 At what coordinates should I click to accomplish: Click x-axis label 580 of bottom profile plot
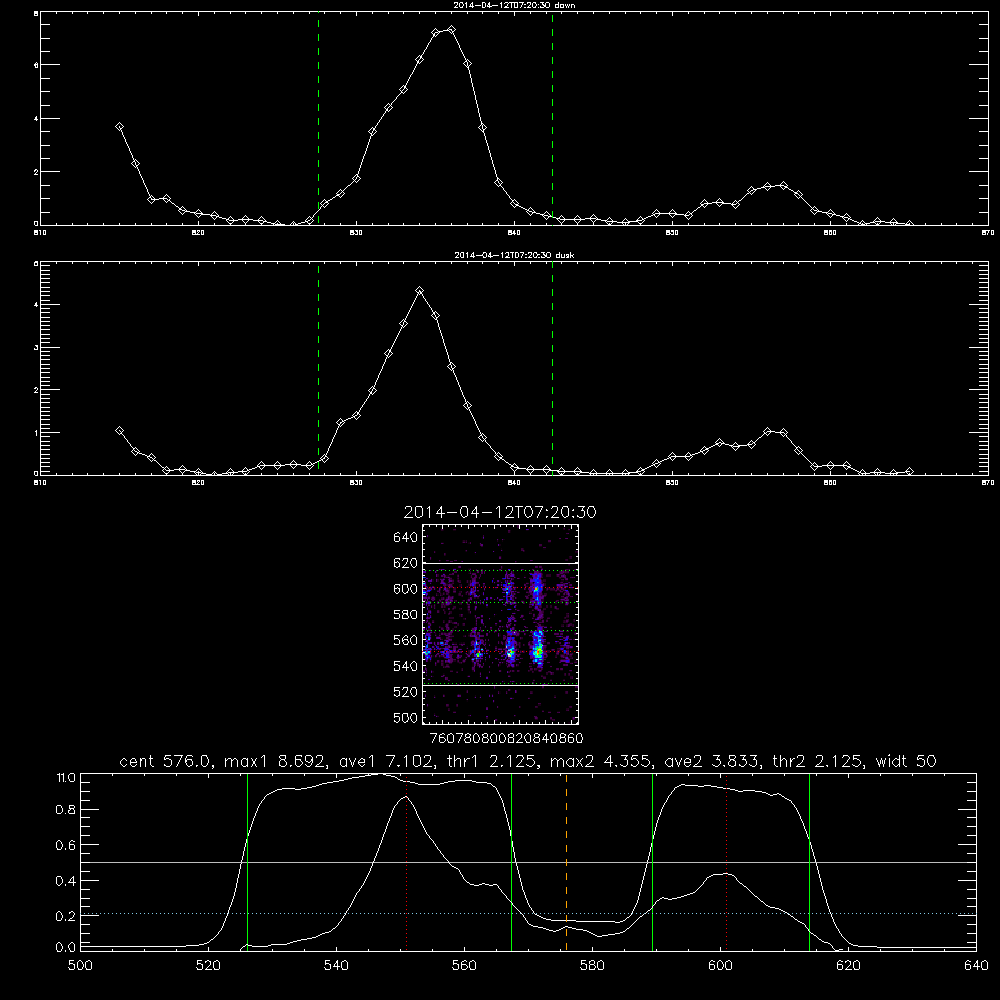tap(592, 966)
